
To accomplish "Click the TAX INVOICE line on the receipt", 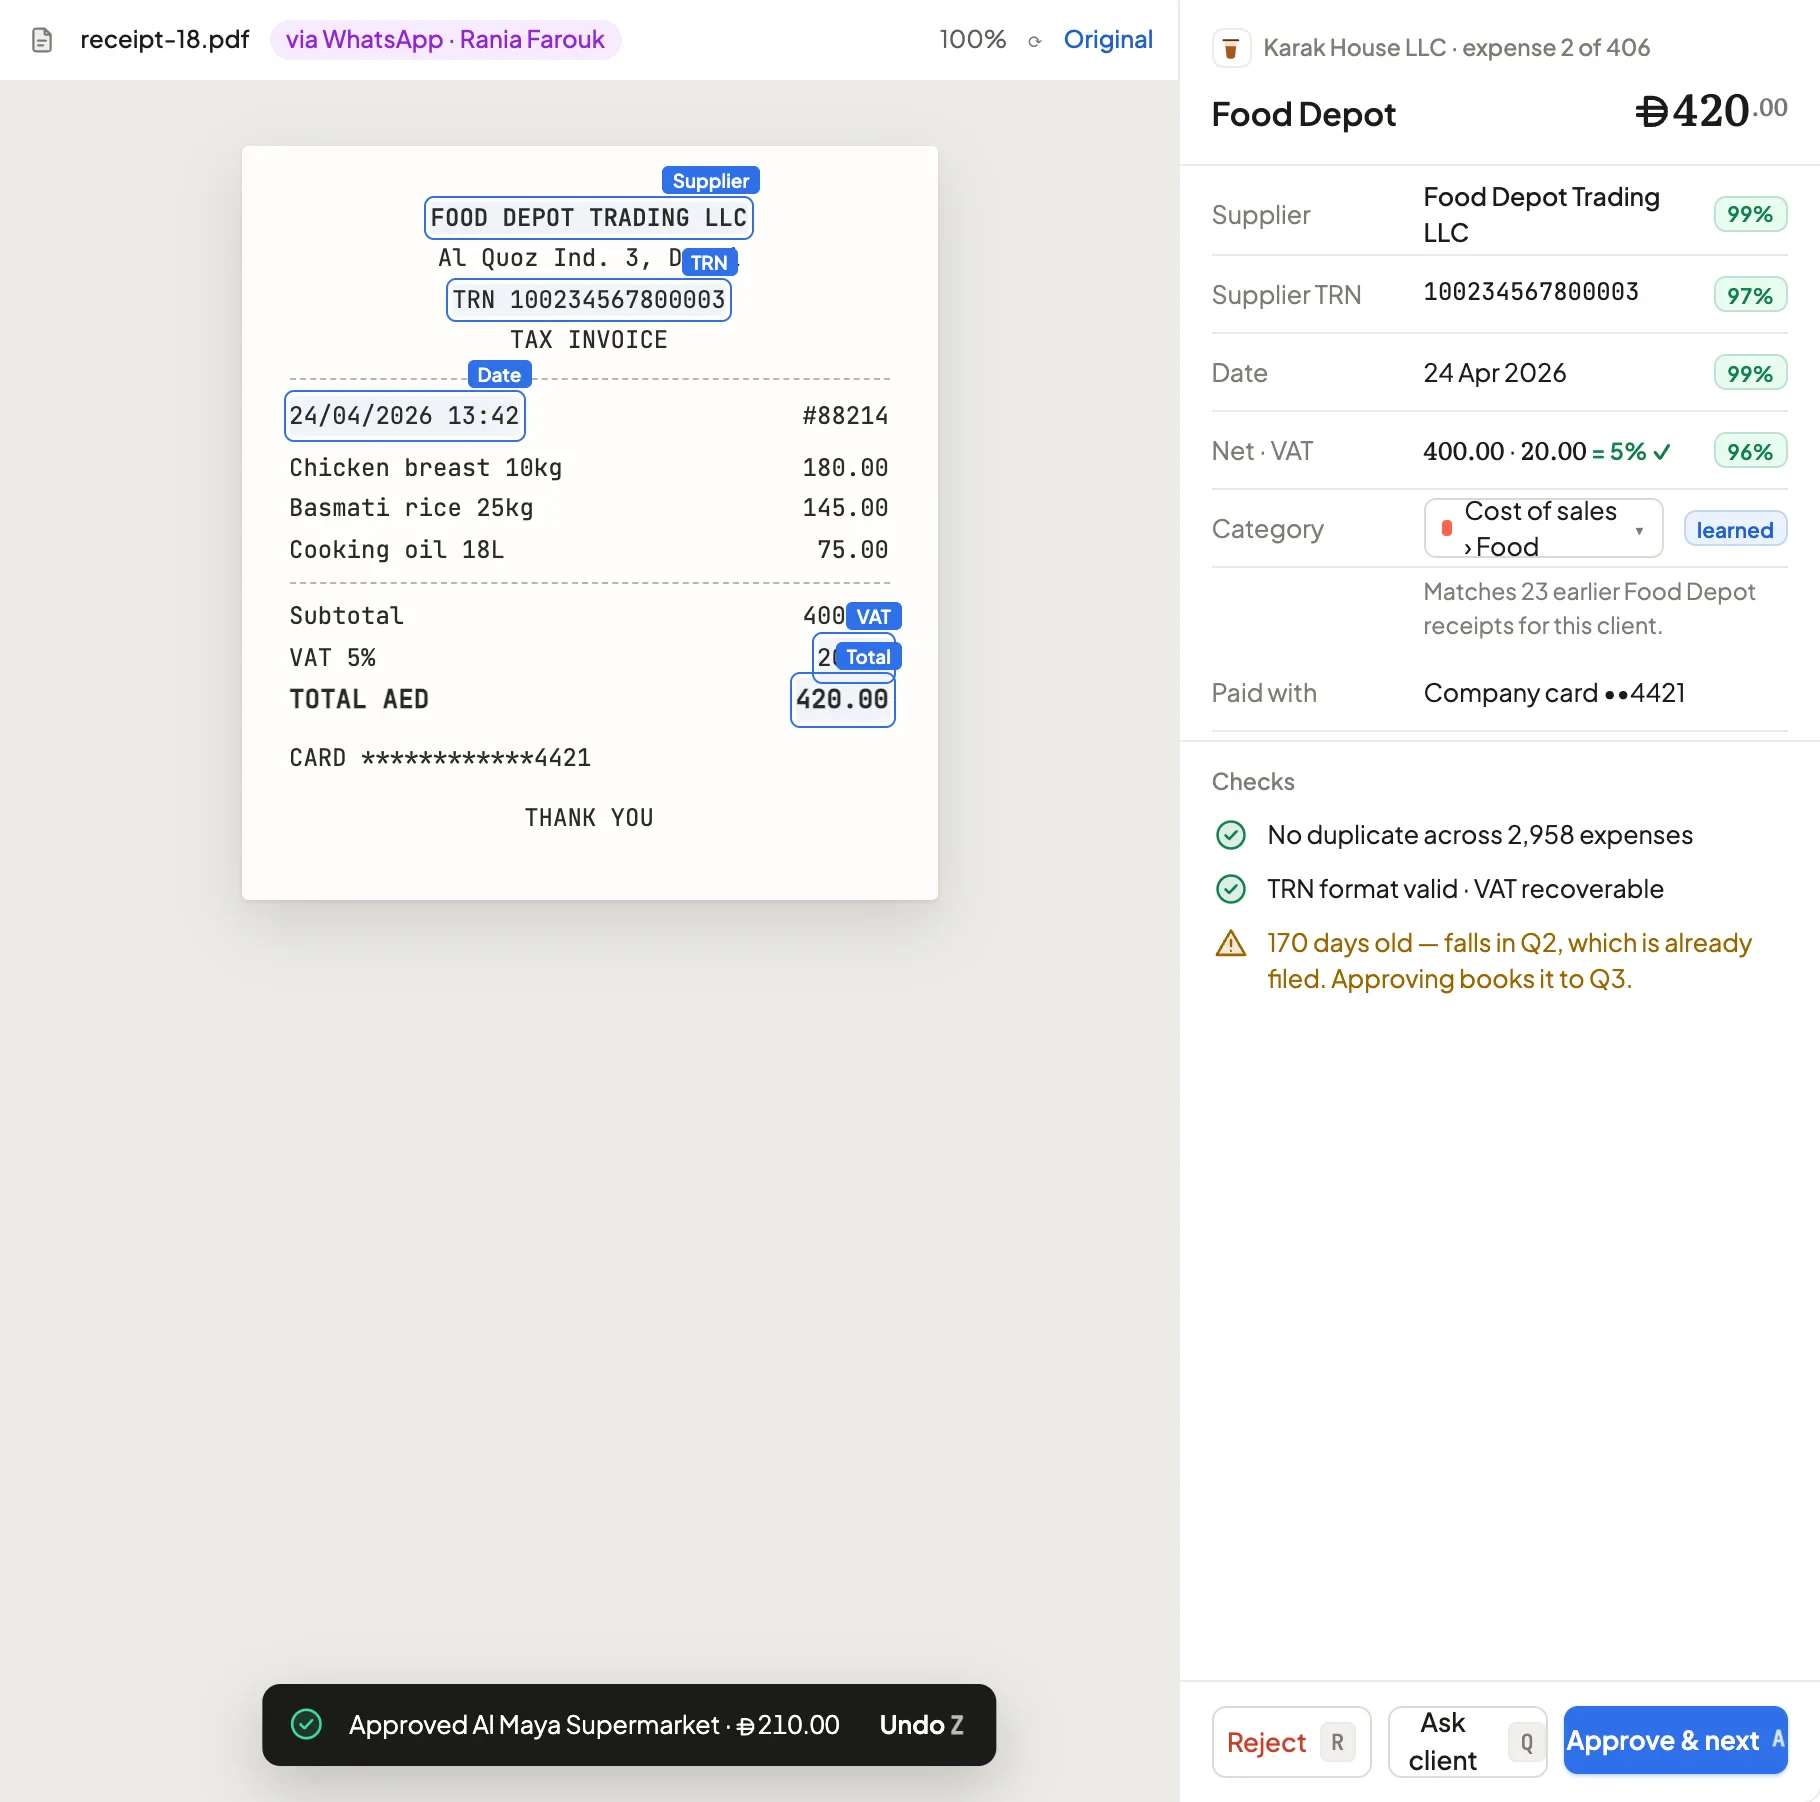I will (x=589, y=340).
